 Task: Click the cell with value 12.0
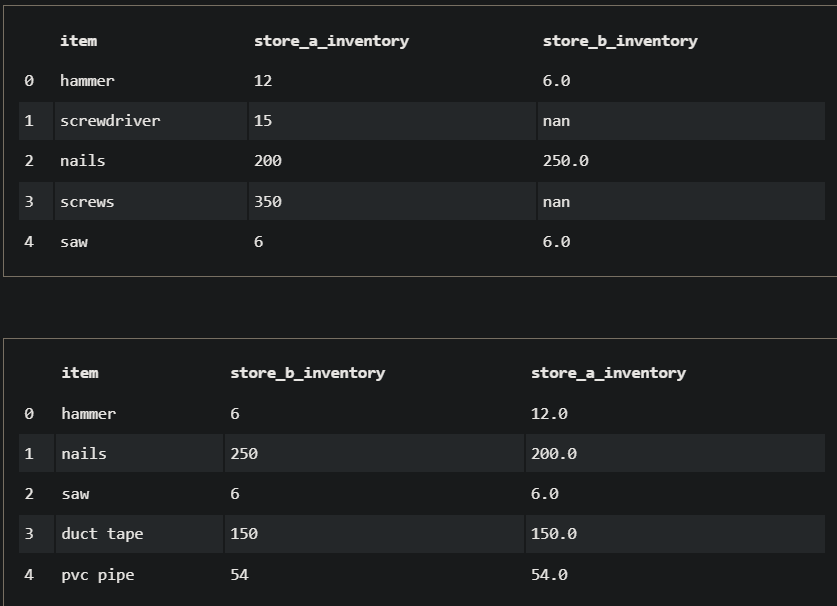549,414
